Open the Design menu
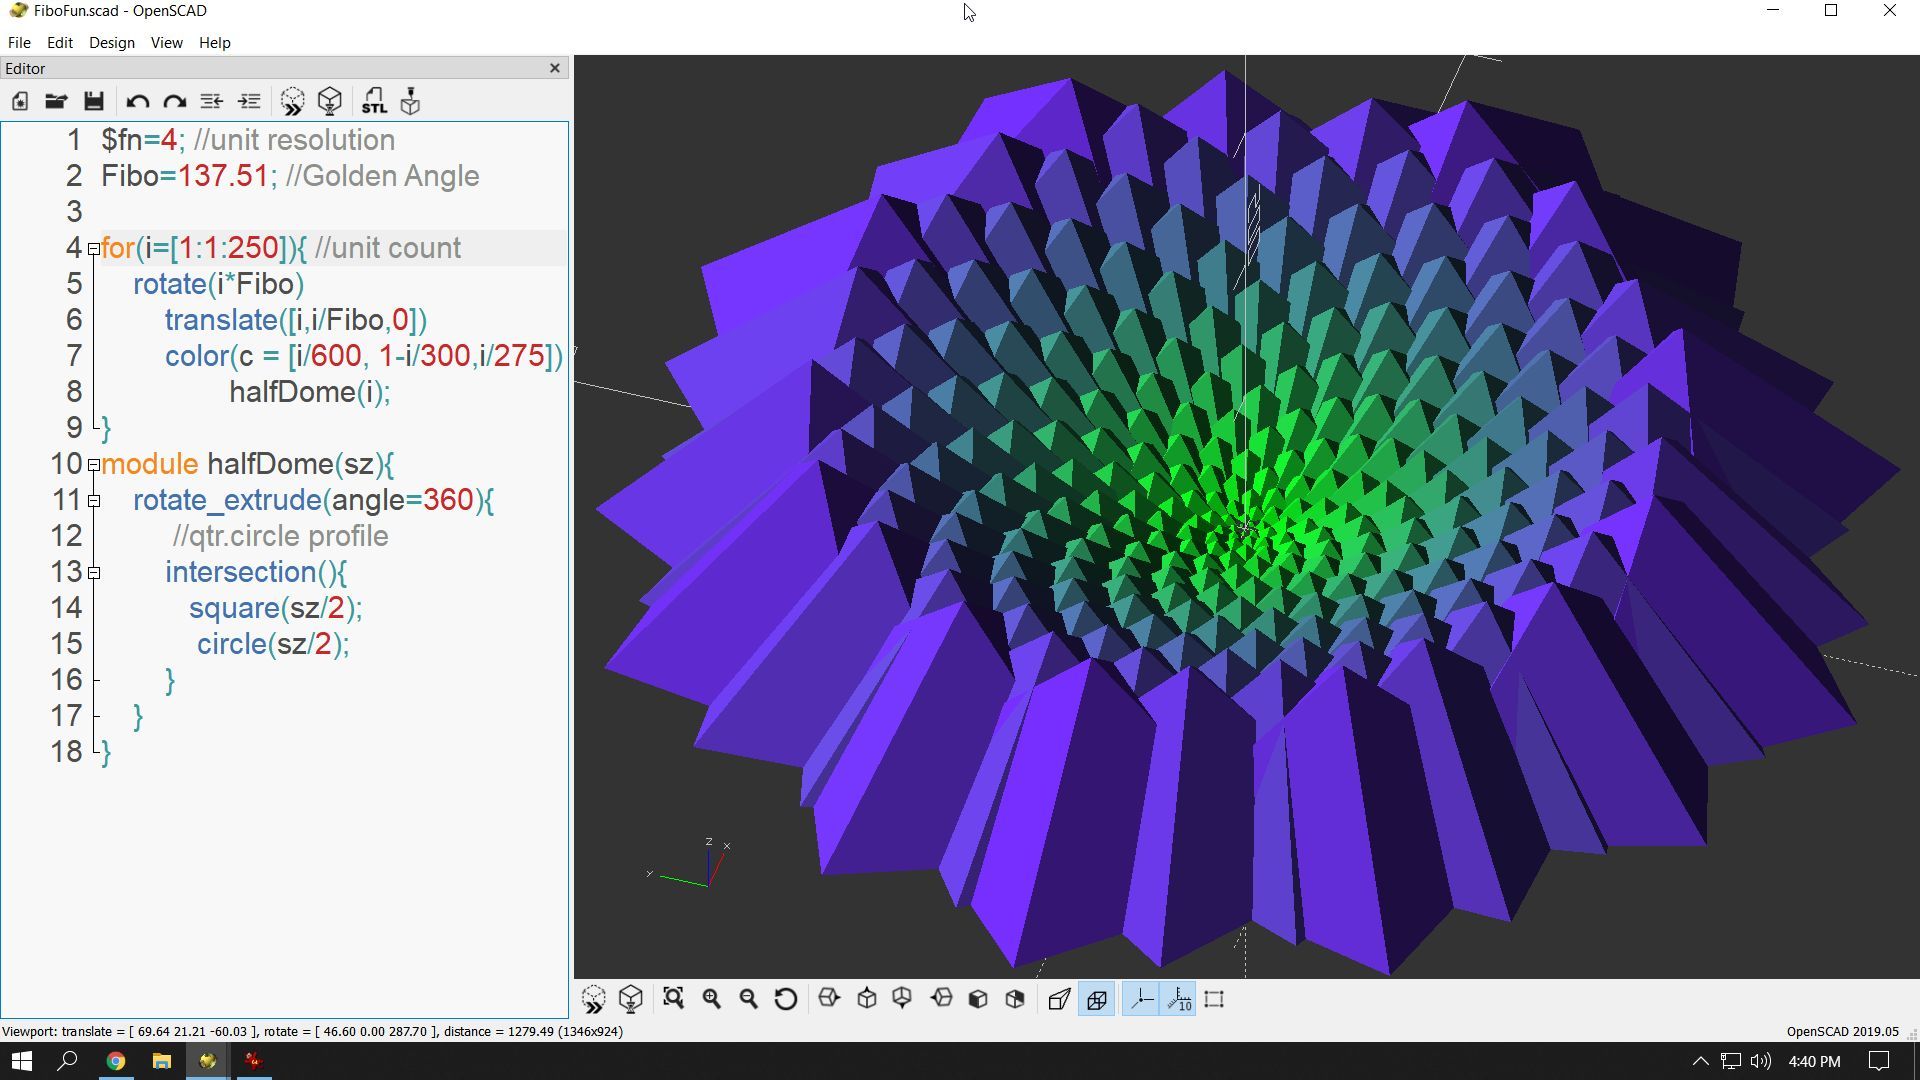This screenshot has height=1080, width=1920. click(x=111, y=43)
